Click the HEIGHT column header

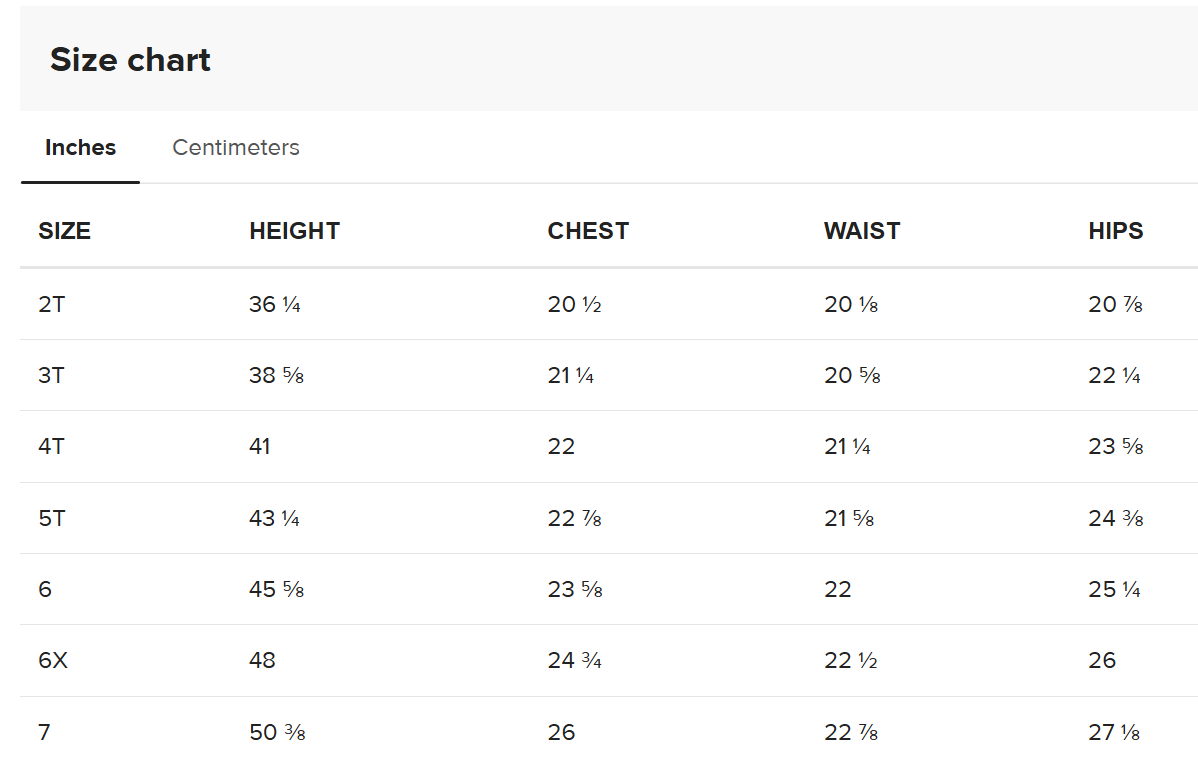tap(294, 231)
